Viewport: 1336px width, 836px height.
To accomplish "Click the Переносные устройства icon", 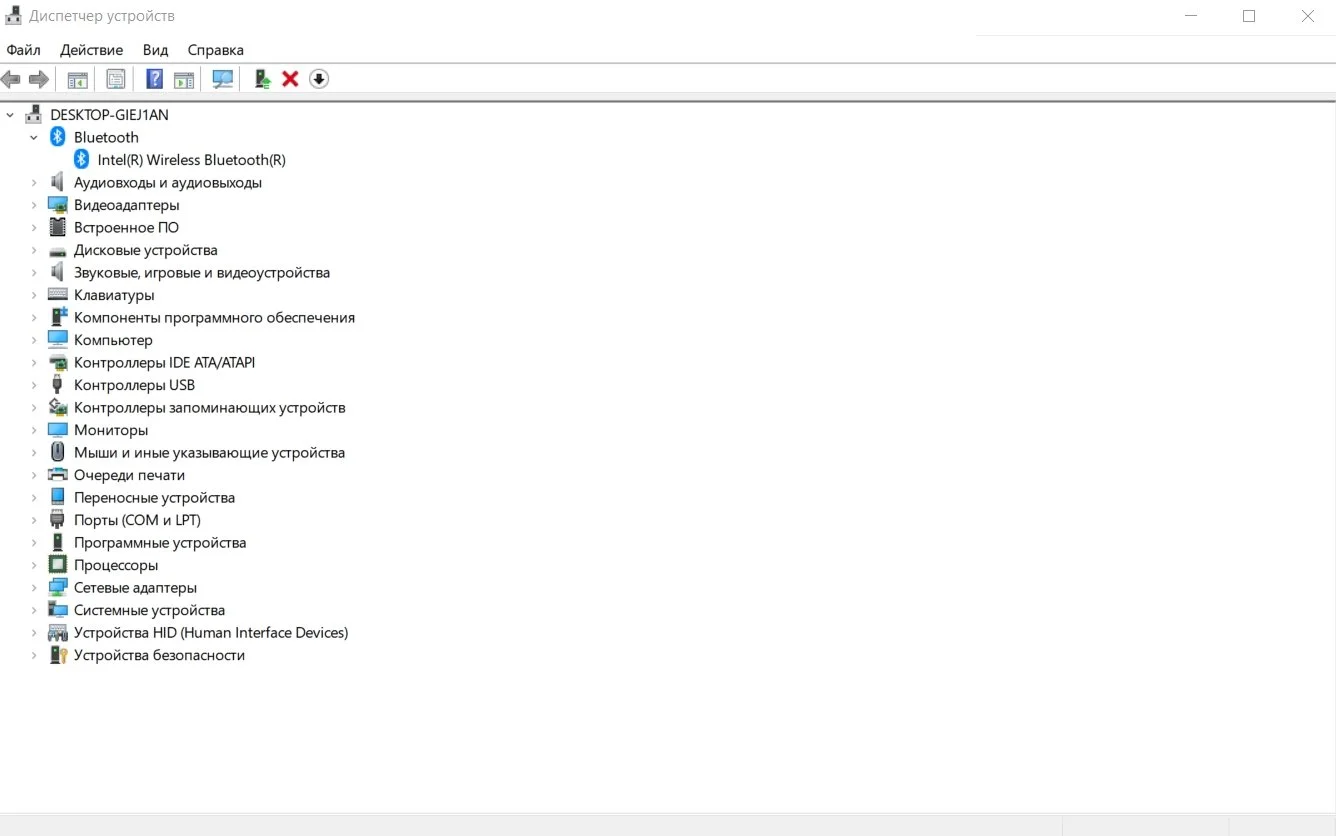I will 58,497.
